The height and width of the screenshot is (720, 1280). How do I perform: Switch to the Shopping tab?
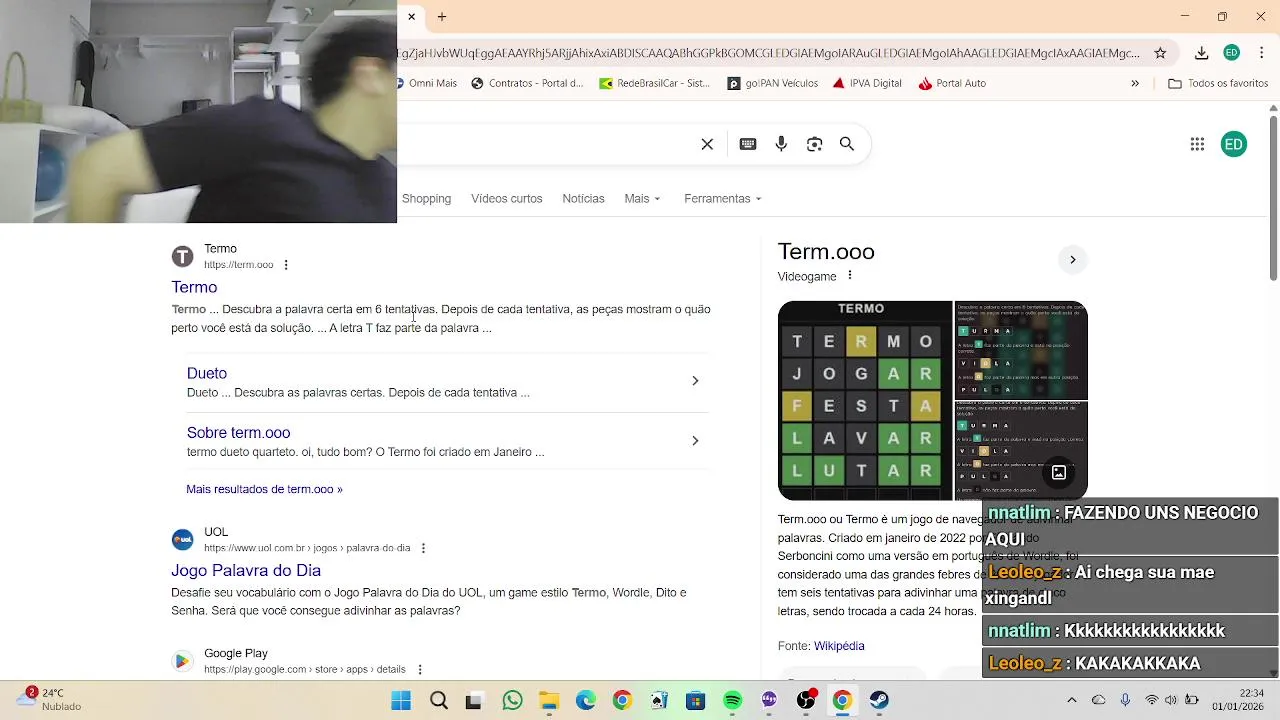[x=426, y=198]
